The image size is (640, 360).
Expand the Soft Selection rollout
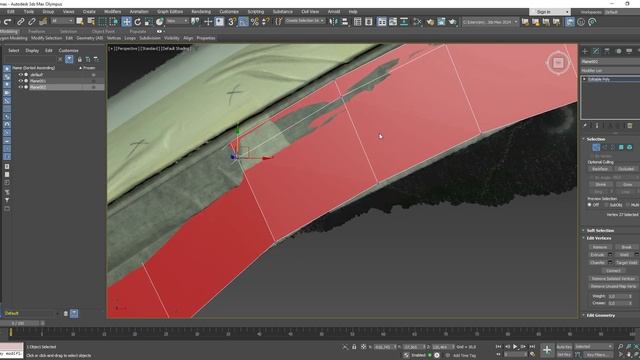point(600,230)
